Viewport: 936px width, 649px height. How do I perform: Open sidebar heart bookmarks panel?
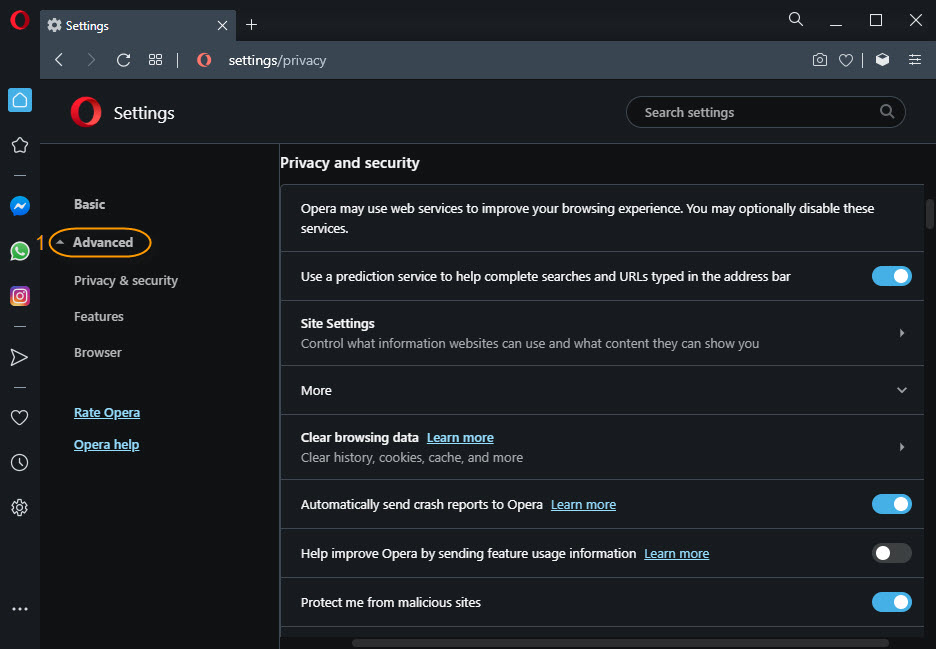pos(20,417)
